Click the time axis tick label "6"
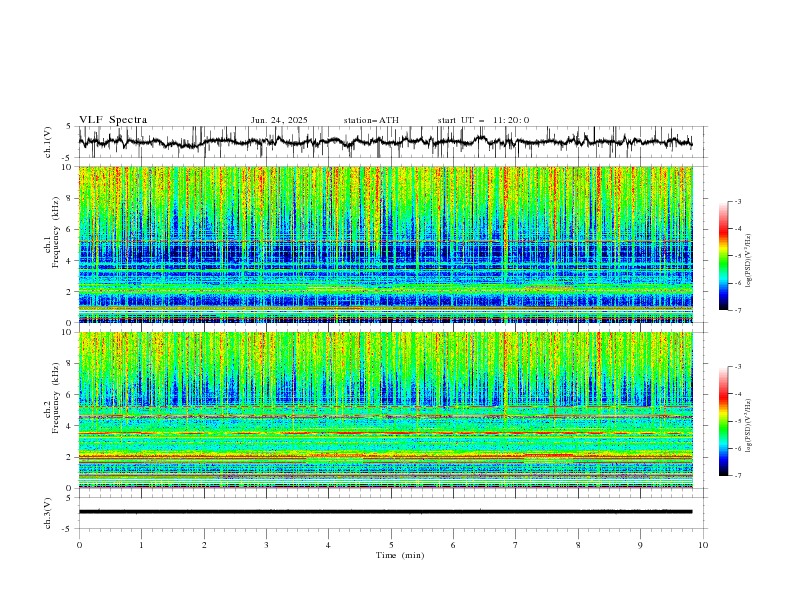Viewport: 792px width, 612px height. [453, 545]
